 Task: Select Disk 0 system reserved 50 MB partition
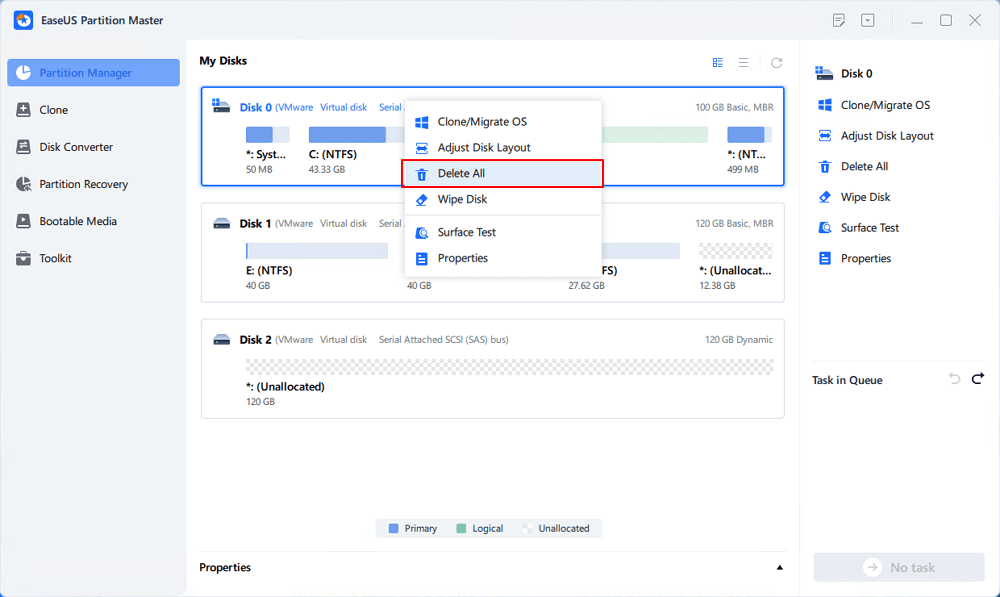(x=267, y=135)
